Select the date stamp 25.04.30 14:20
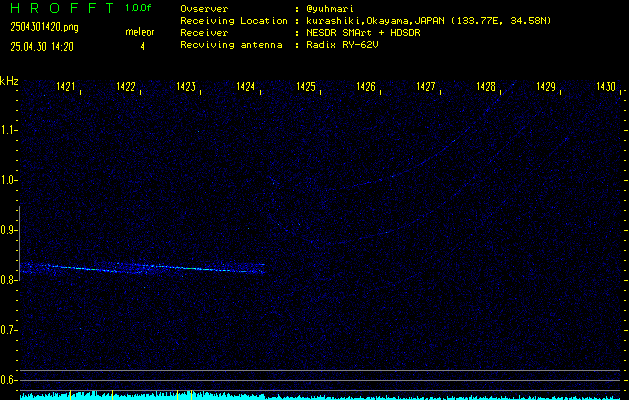 point(42,47)
